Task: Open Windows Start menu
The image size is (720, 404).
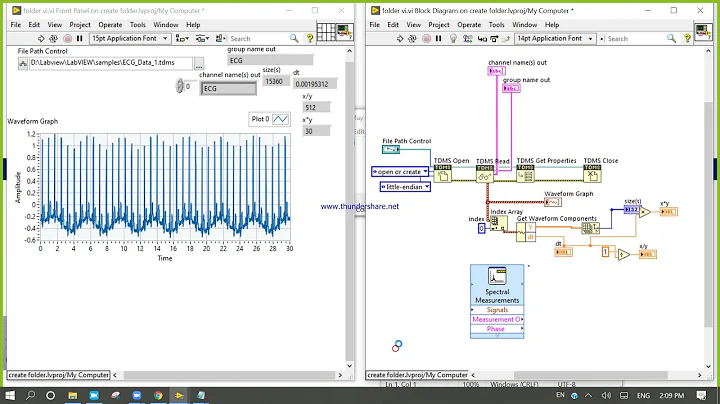Action: pos(10,395)
